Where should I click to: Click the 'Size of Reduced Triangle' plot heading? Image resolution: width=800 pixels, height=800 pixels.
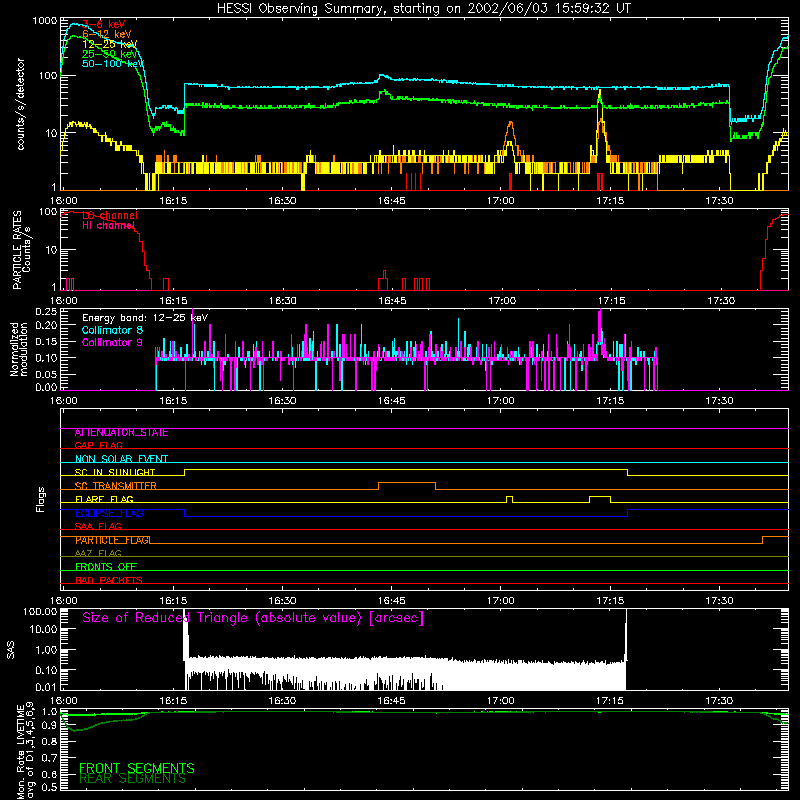(253, 618)
